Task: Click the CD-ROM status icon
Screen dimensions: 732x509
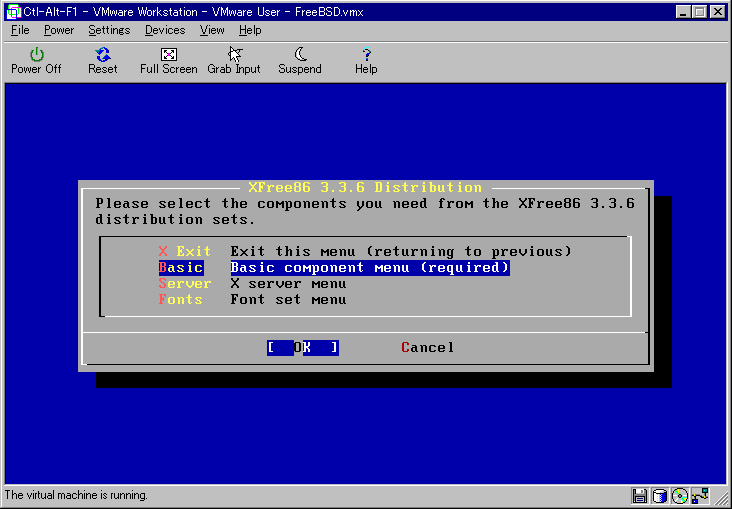Action: 680,496
